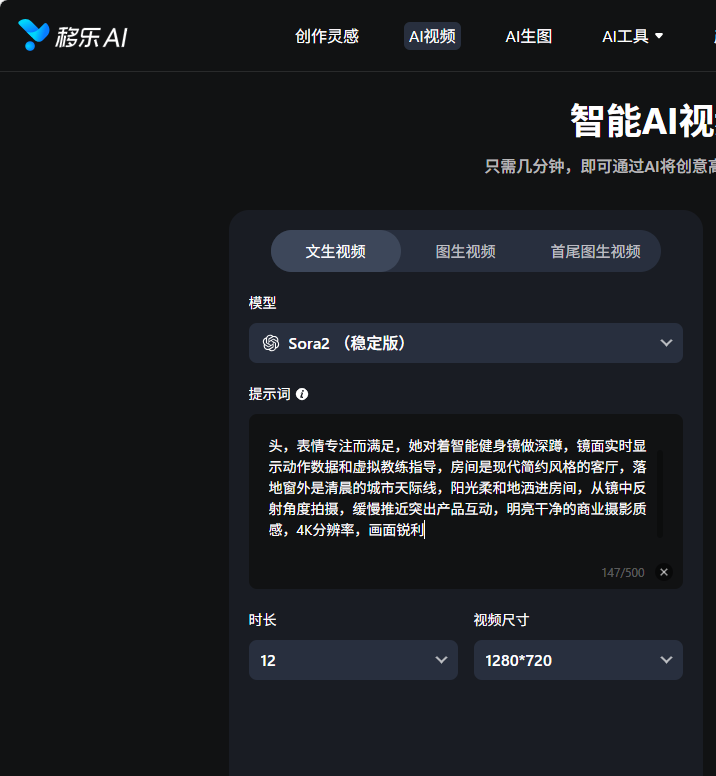Viewport: 716px width, 776px height.
Task: Click the chevron in the 视频尺寸 field
Action: tap(666, 660)
